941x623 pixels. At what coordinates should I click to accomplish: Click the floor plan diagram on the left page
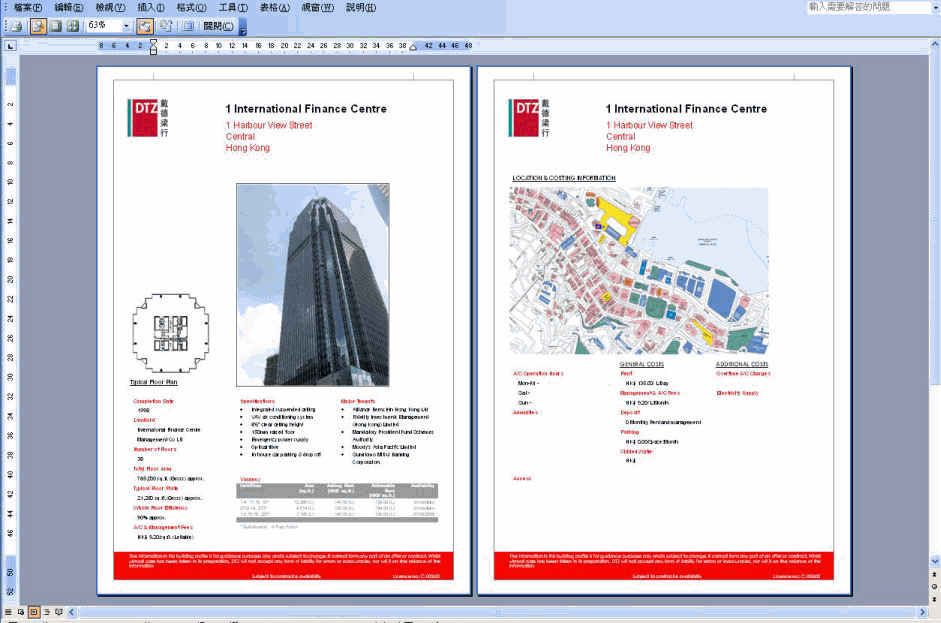(x=171, y=333)
